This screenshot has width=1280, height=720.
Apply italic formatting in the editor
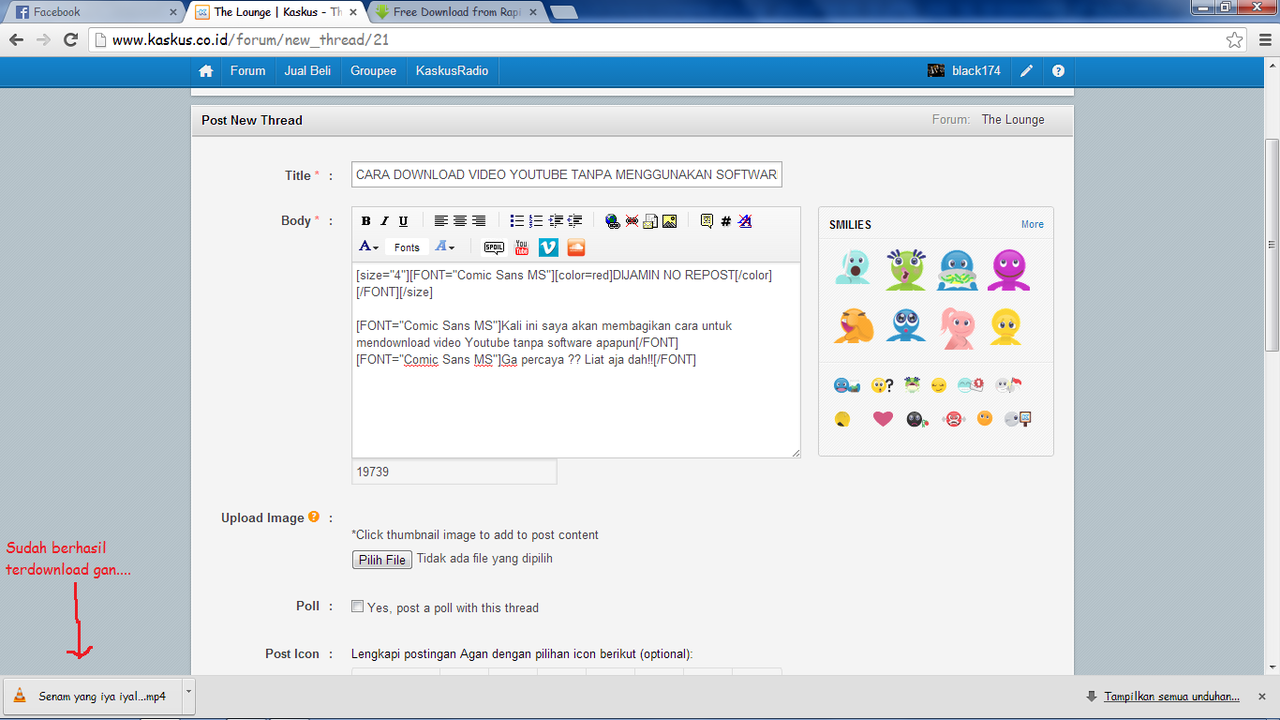(384, 221)
